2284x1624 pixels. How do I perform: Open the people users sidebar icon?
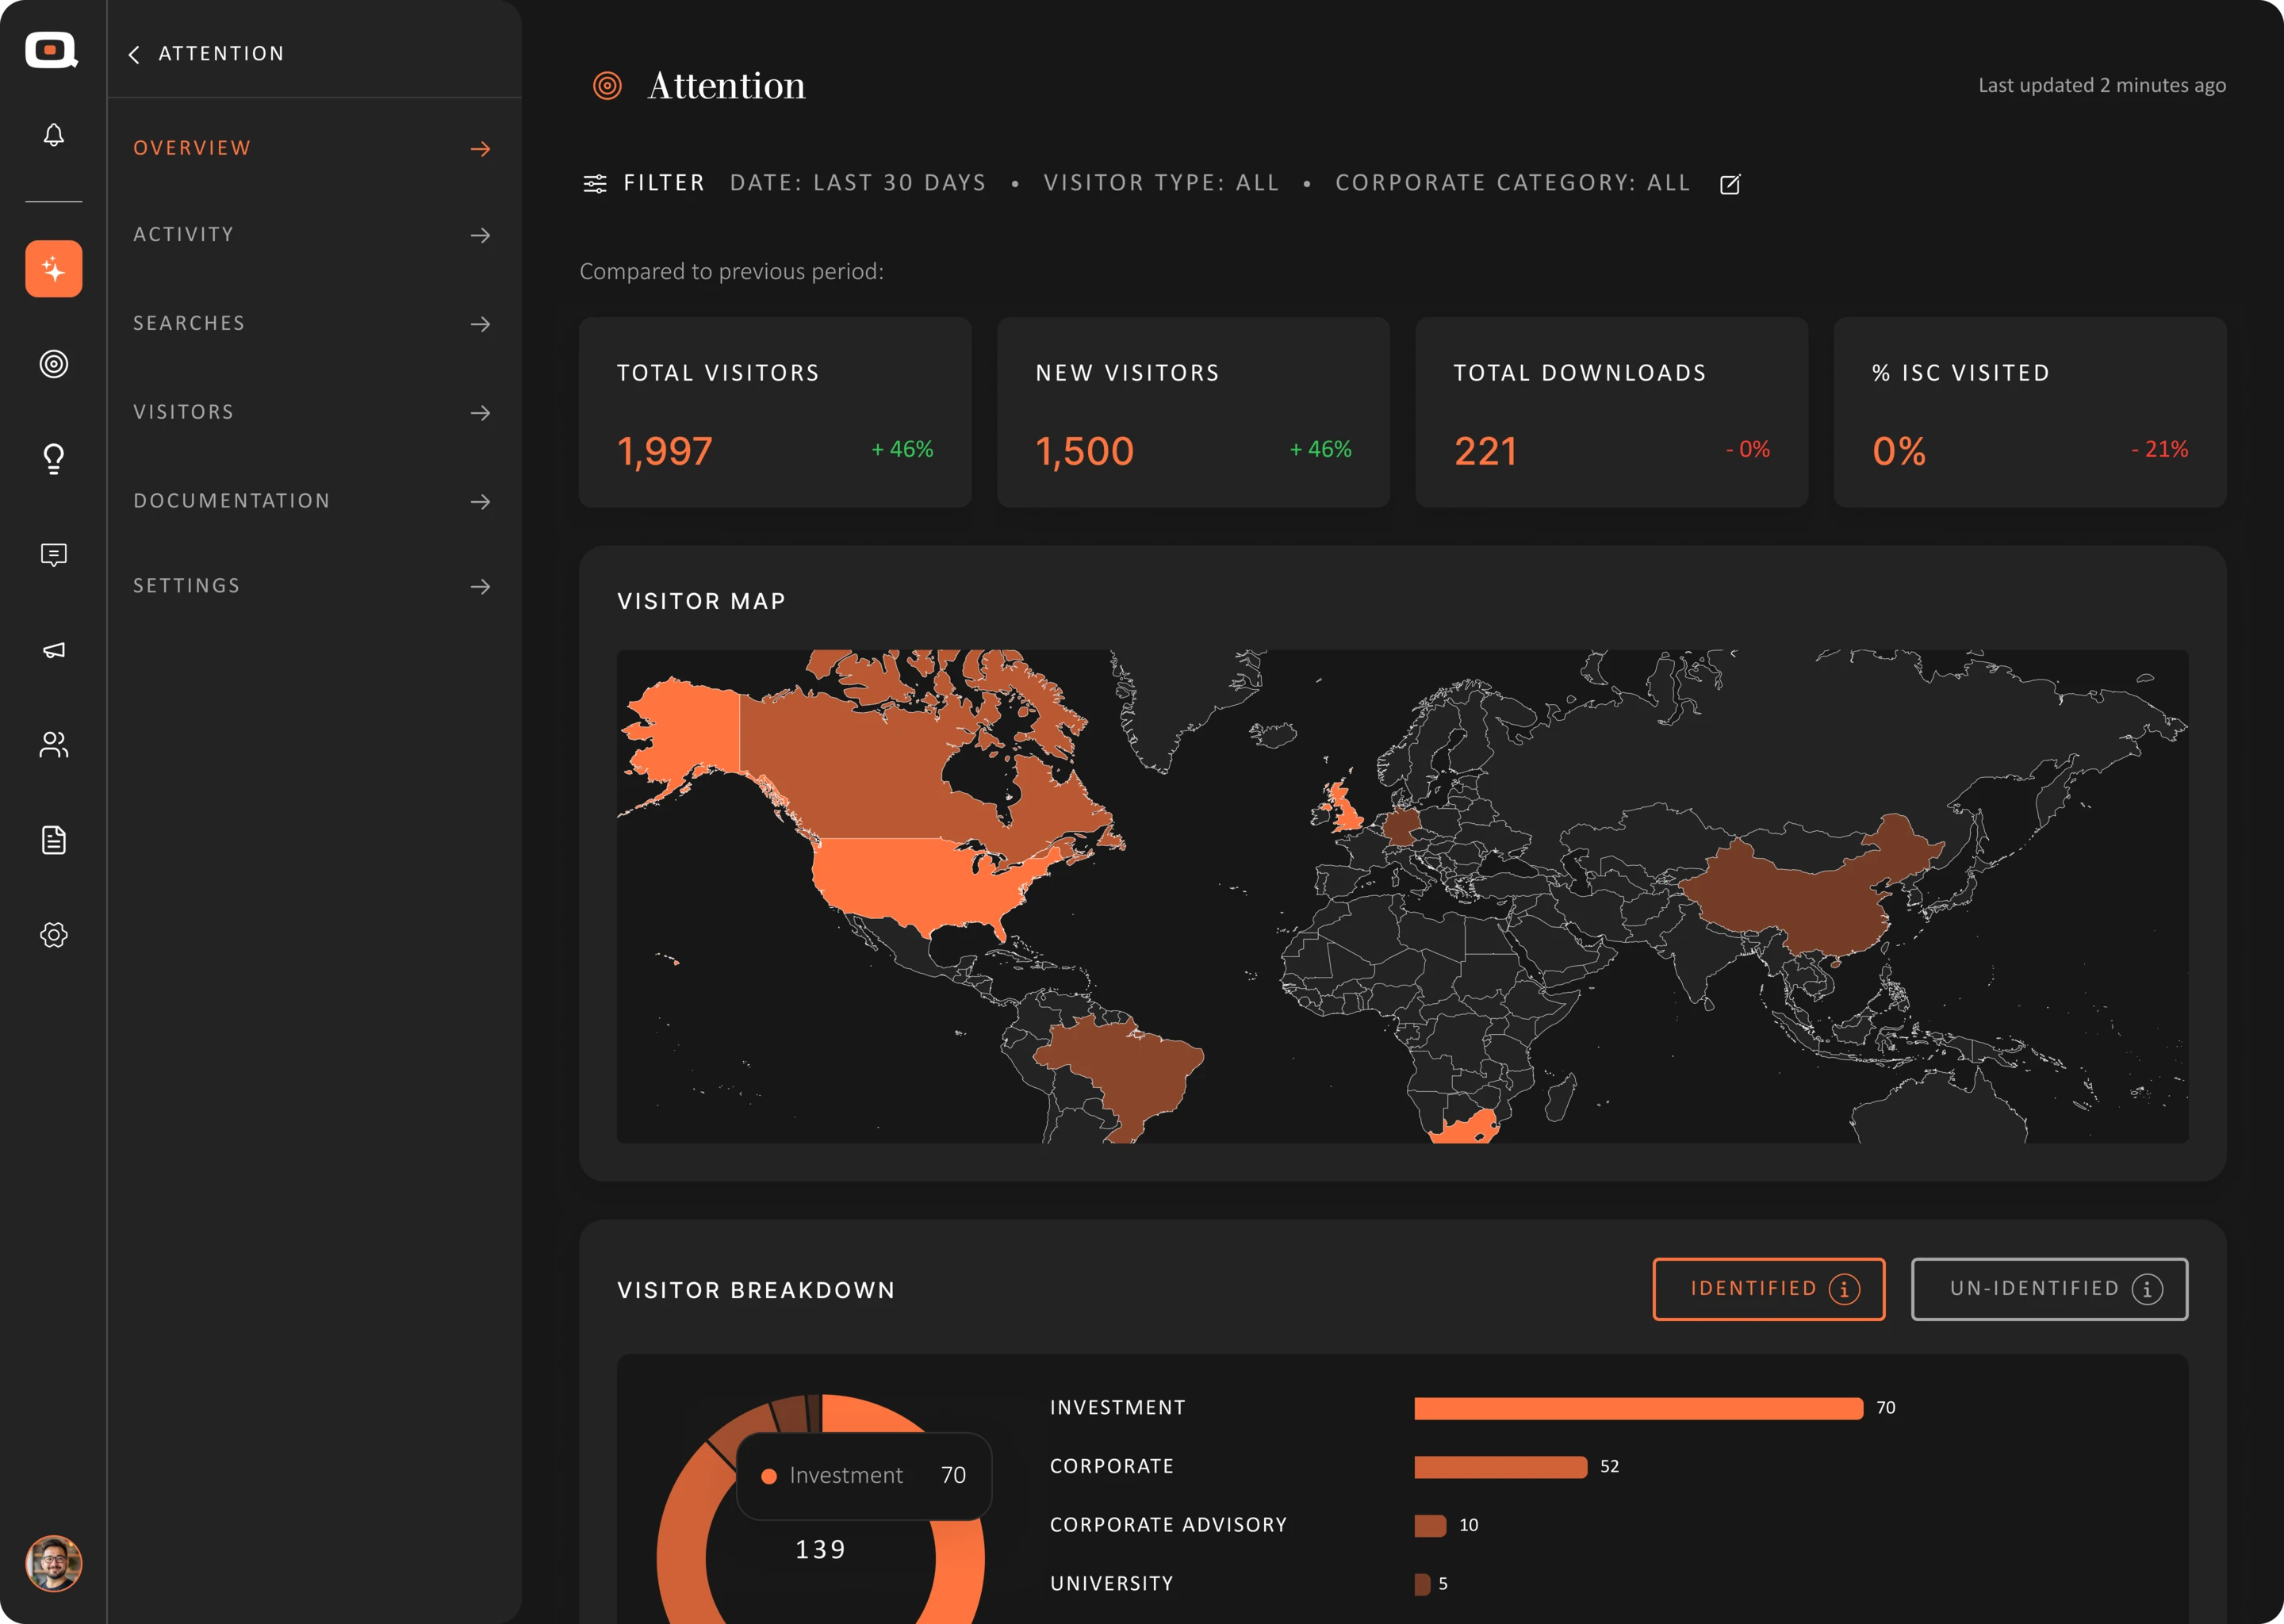pyautogui.click(x=54, y=744)
